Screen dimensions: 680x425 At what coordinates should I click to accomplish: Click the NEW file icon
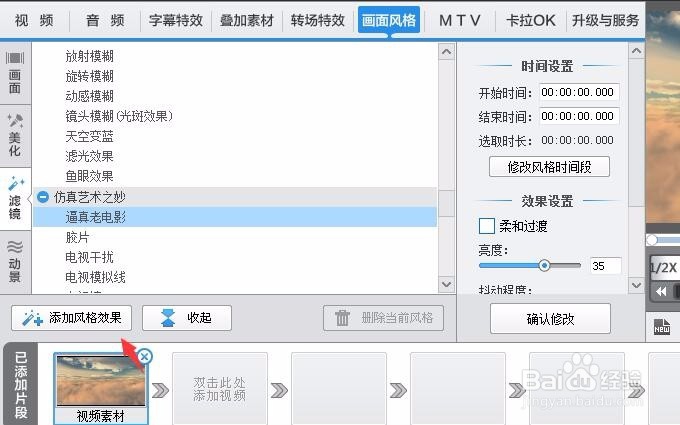(x=662, y=327)
